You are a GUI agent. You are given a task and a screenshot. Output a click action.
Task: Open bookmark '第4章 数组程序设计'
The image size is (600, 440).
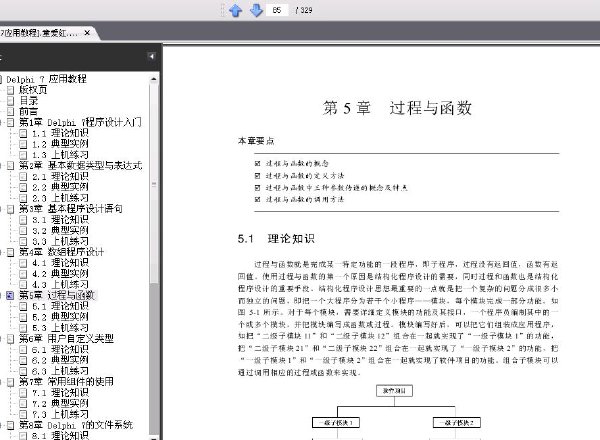coord(62,252)
